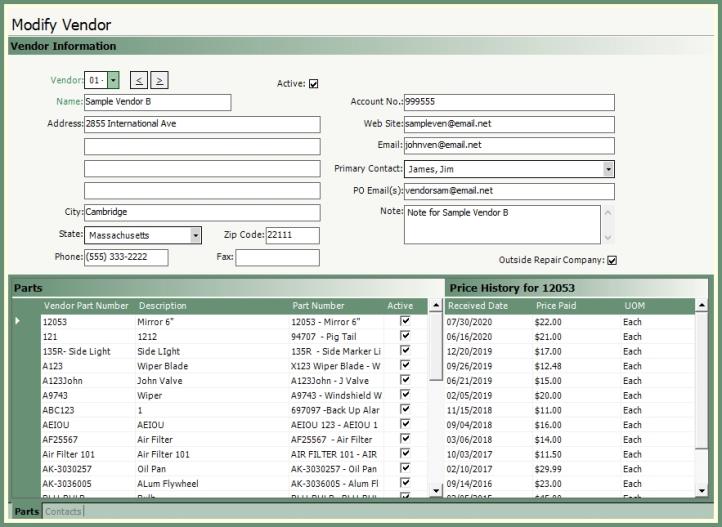Sort by Vendor Part Number column header
722x527 pixels.
(x=85, y=306)
